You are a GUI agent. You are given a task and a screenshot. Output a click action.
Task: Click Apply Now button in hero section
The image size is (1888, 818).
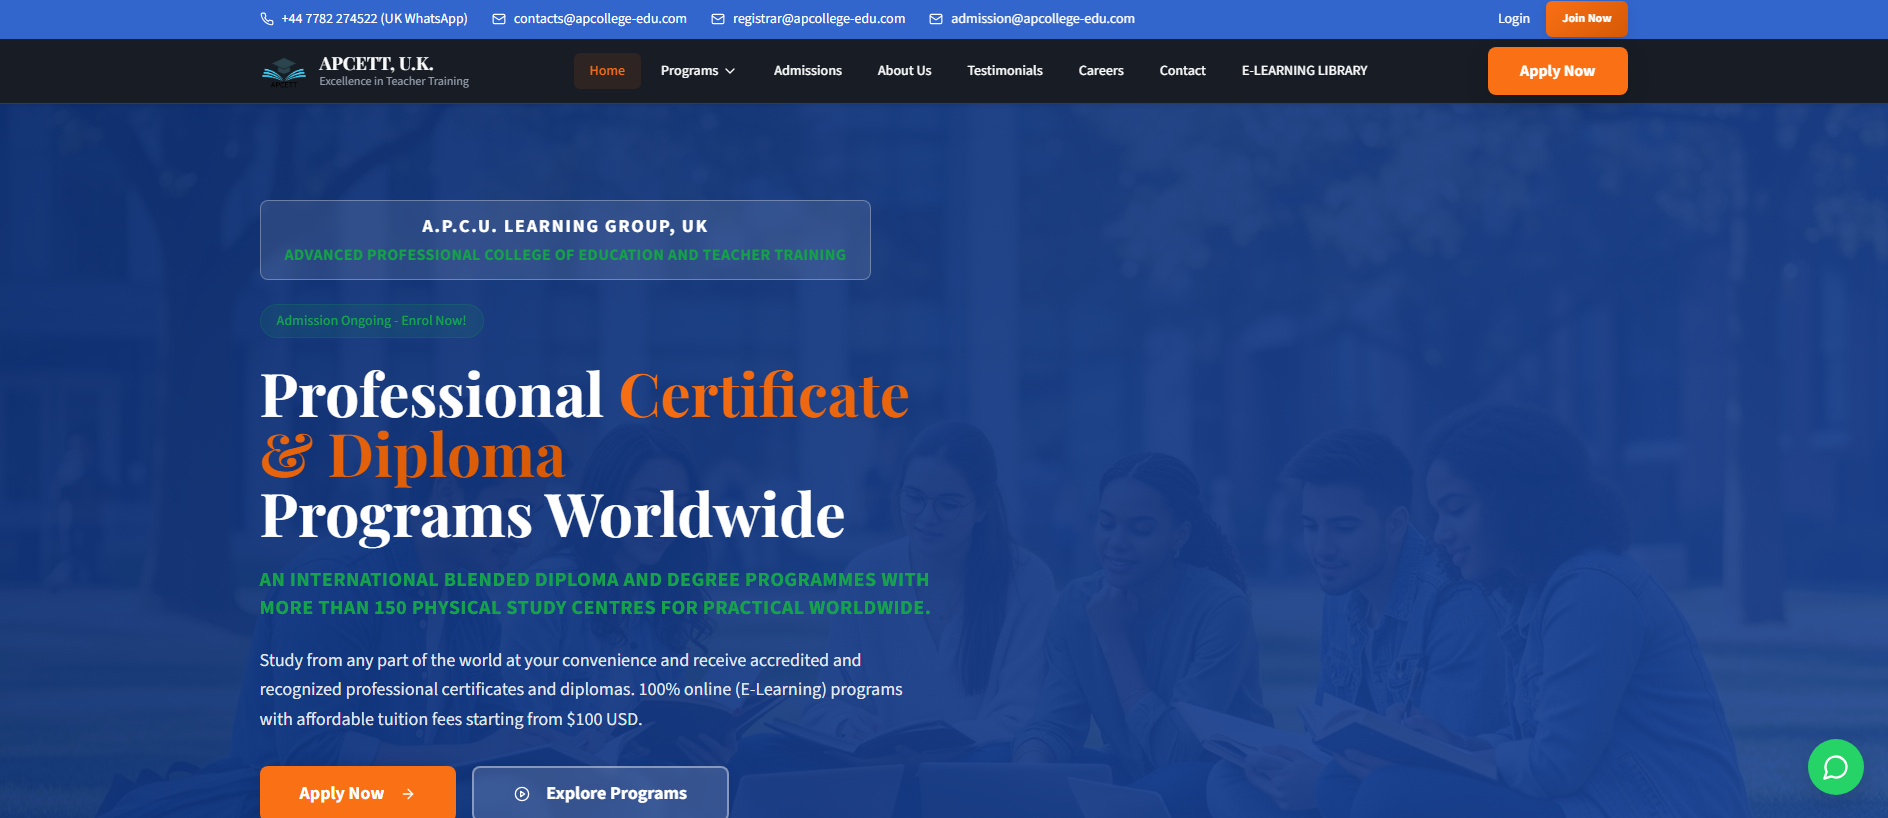click(358, 793)
